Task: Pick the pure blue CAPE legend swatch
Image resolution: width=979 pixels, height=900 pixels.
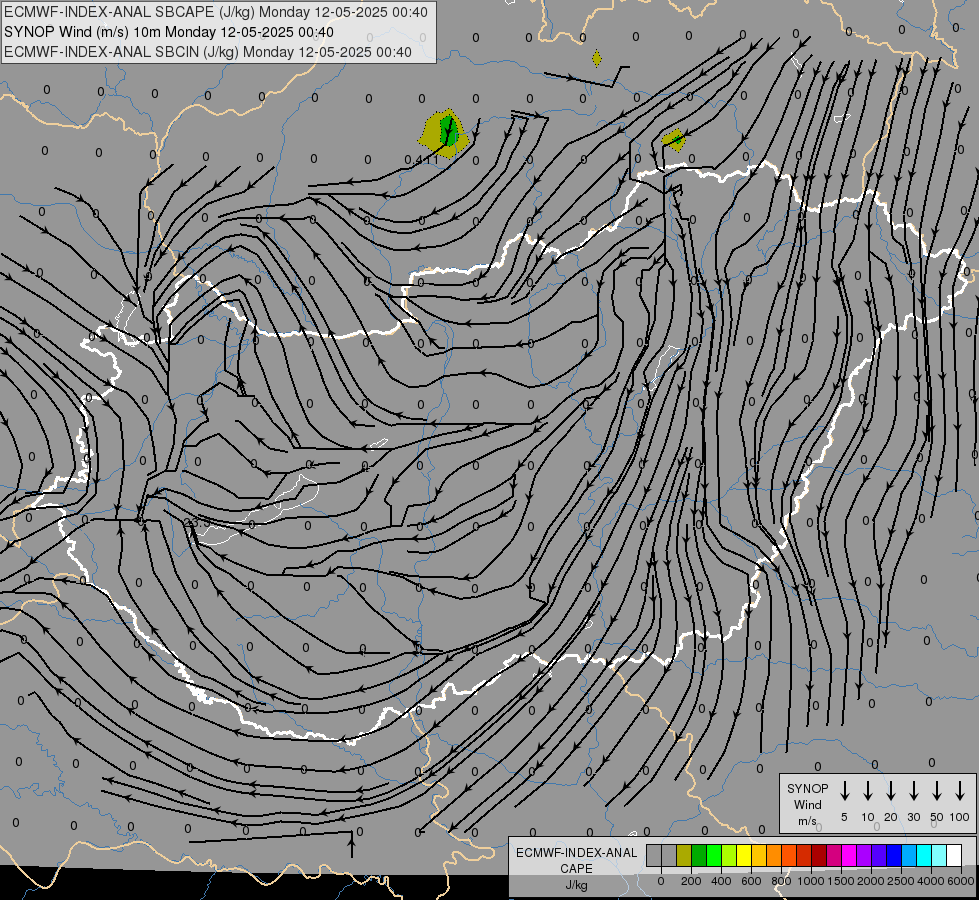Action: tap(893, 855)
